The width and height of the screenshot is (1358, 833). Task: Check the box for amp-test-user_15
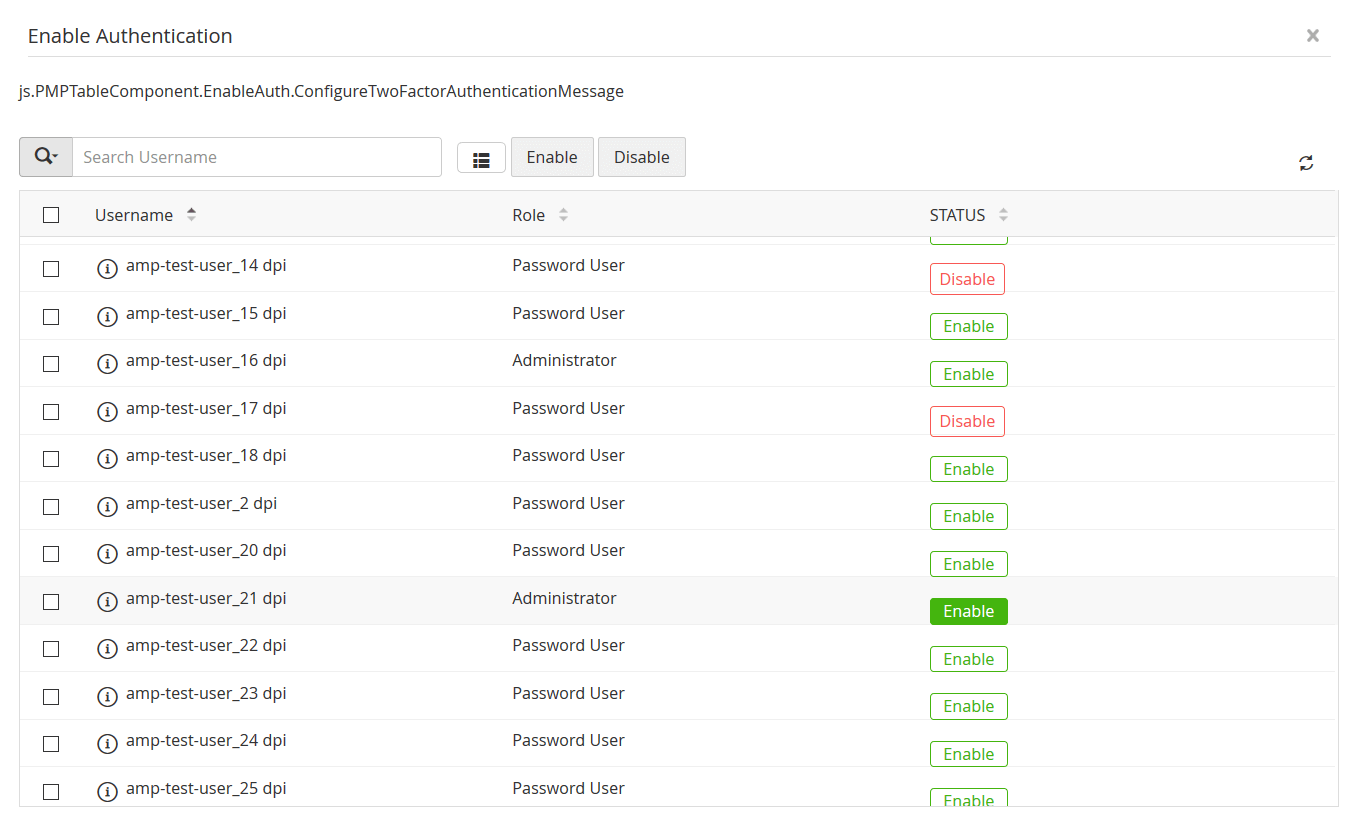click(51, 317)
